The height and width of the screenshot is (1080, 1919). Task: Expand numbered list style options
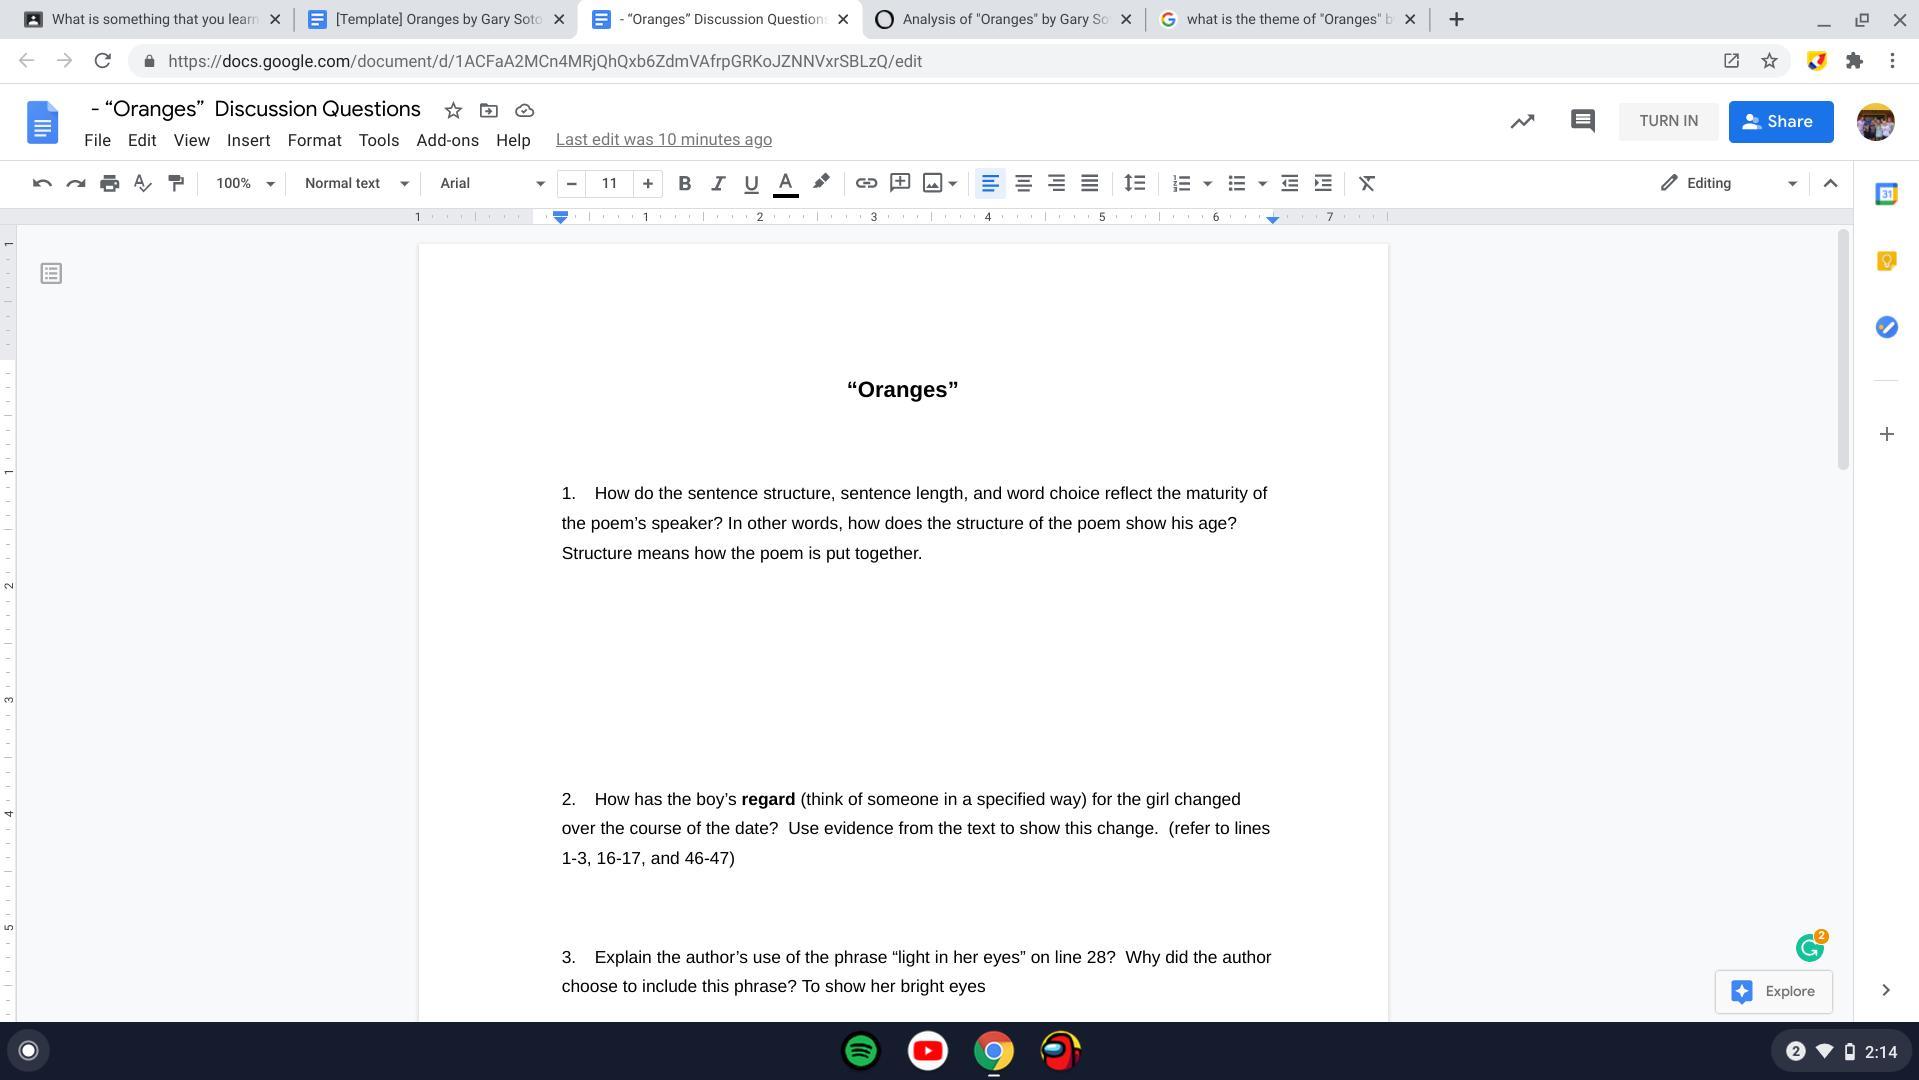[1207, 183]
